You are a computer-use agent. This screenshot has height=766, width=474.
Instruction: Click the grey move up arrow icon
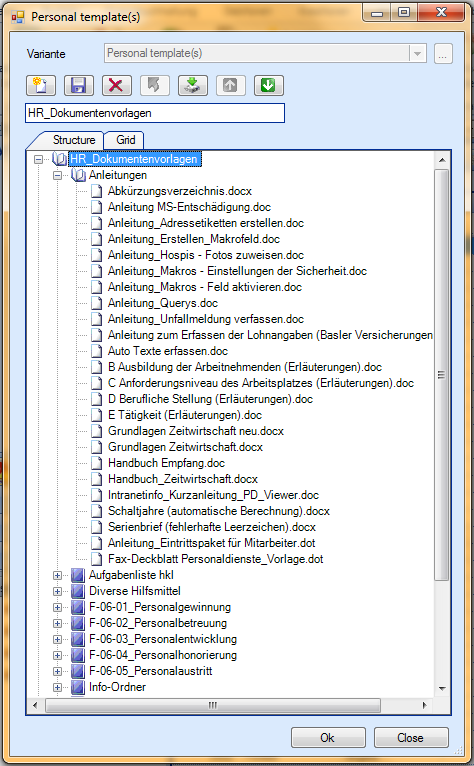(x=231, y=85)
